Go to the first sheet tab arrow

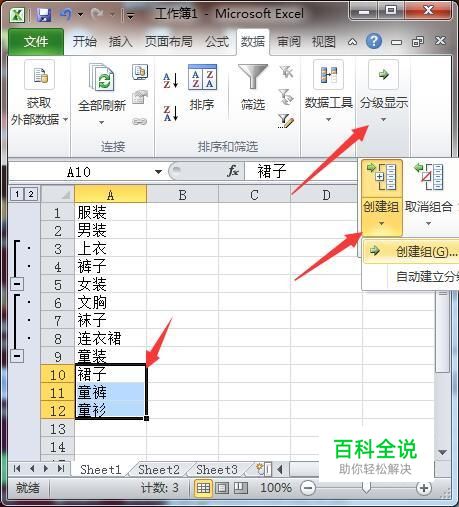pos(17,469)
